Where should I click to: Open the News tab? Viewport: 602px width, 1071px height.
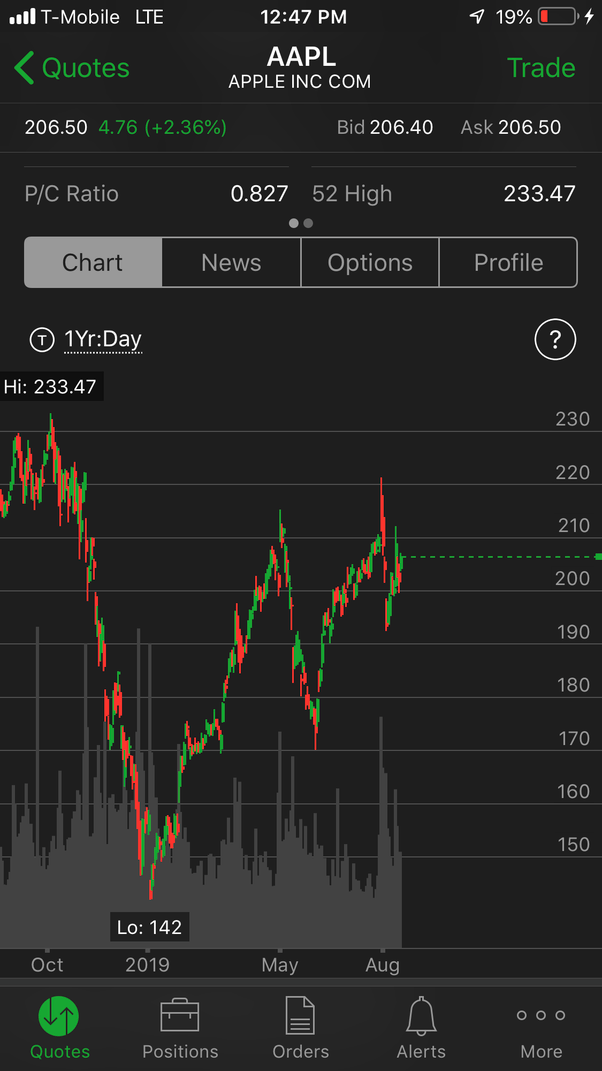tap(231, 262)
